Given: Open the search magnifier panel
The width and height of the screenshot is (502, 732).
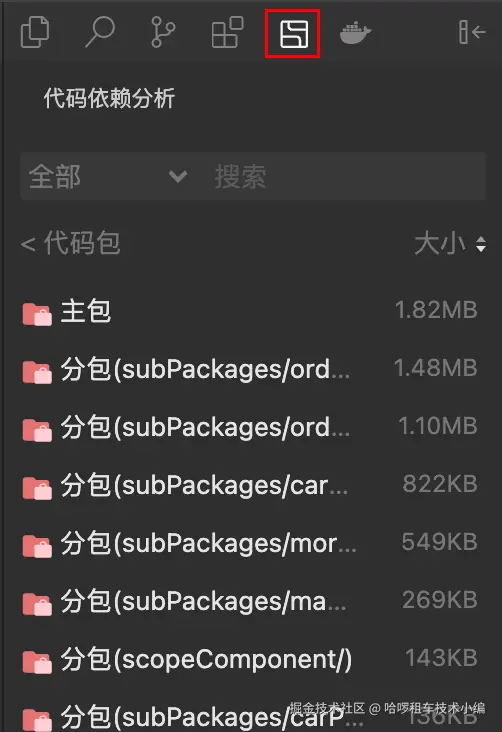Looking at the screenshot, I should click(99, 32).
